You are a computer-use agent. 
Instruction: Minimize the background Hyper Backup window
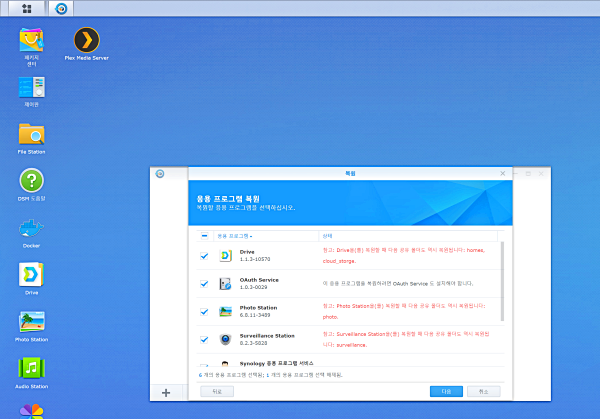[516, 174]
